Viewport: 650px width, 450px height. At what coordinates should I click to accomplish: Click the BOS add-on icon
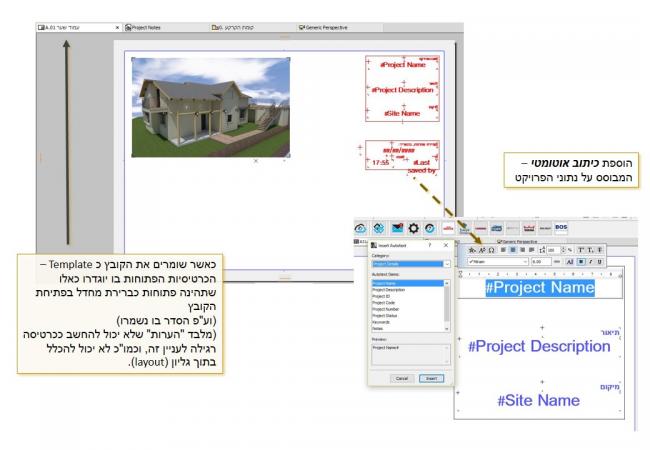[x=560, y=229]
